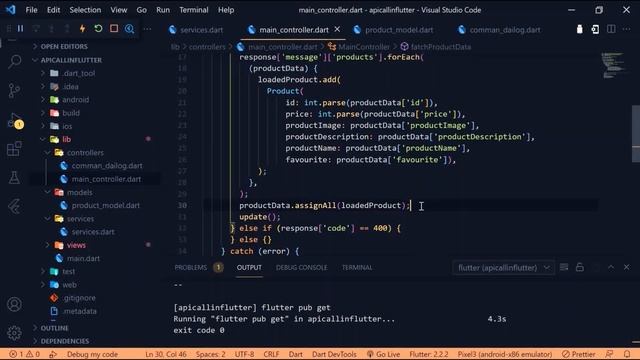The width and height of the screenshot is (640, 360).
Task: Open debug toolbar overflow ellipsis
Action: tap(147, 29)
